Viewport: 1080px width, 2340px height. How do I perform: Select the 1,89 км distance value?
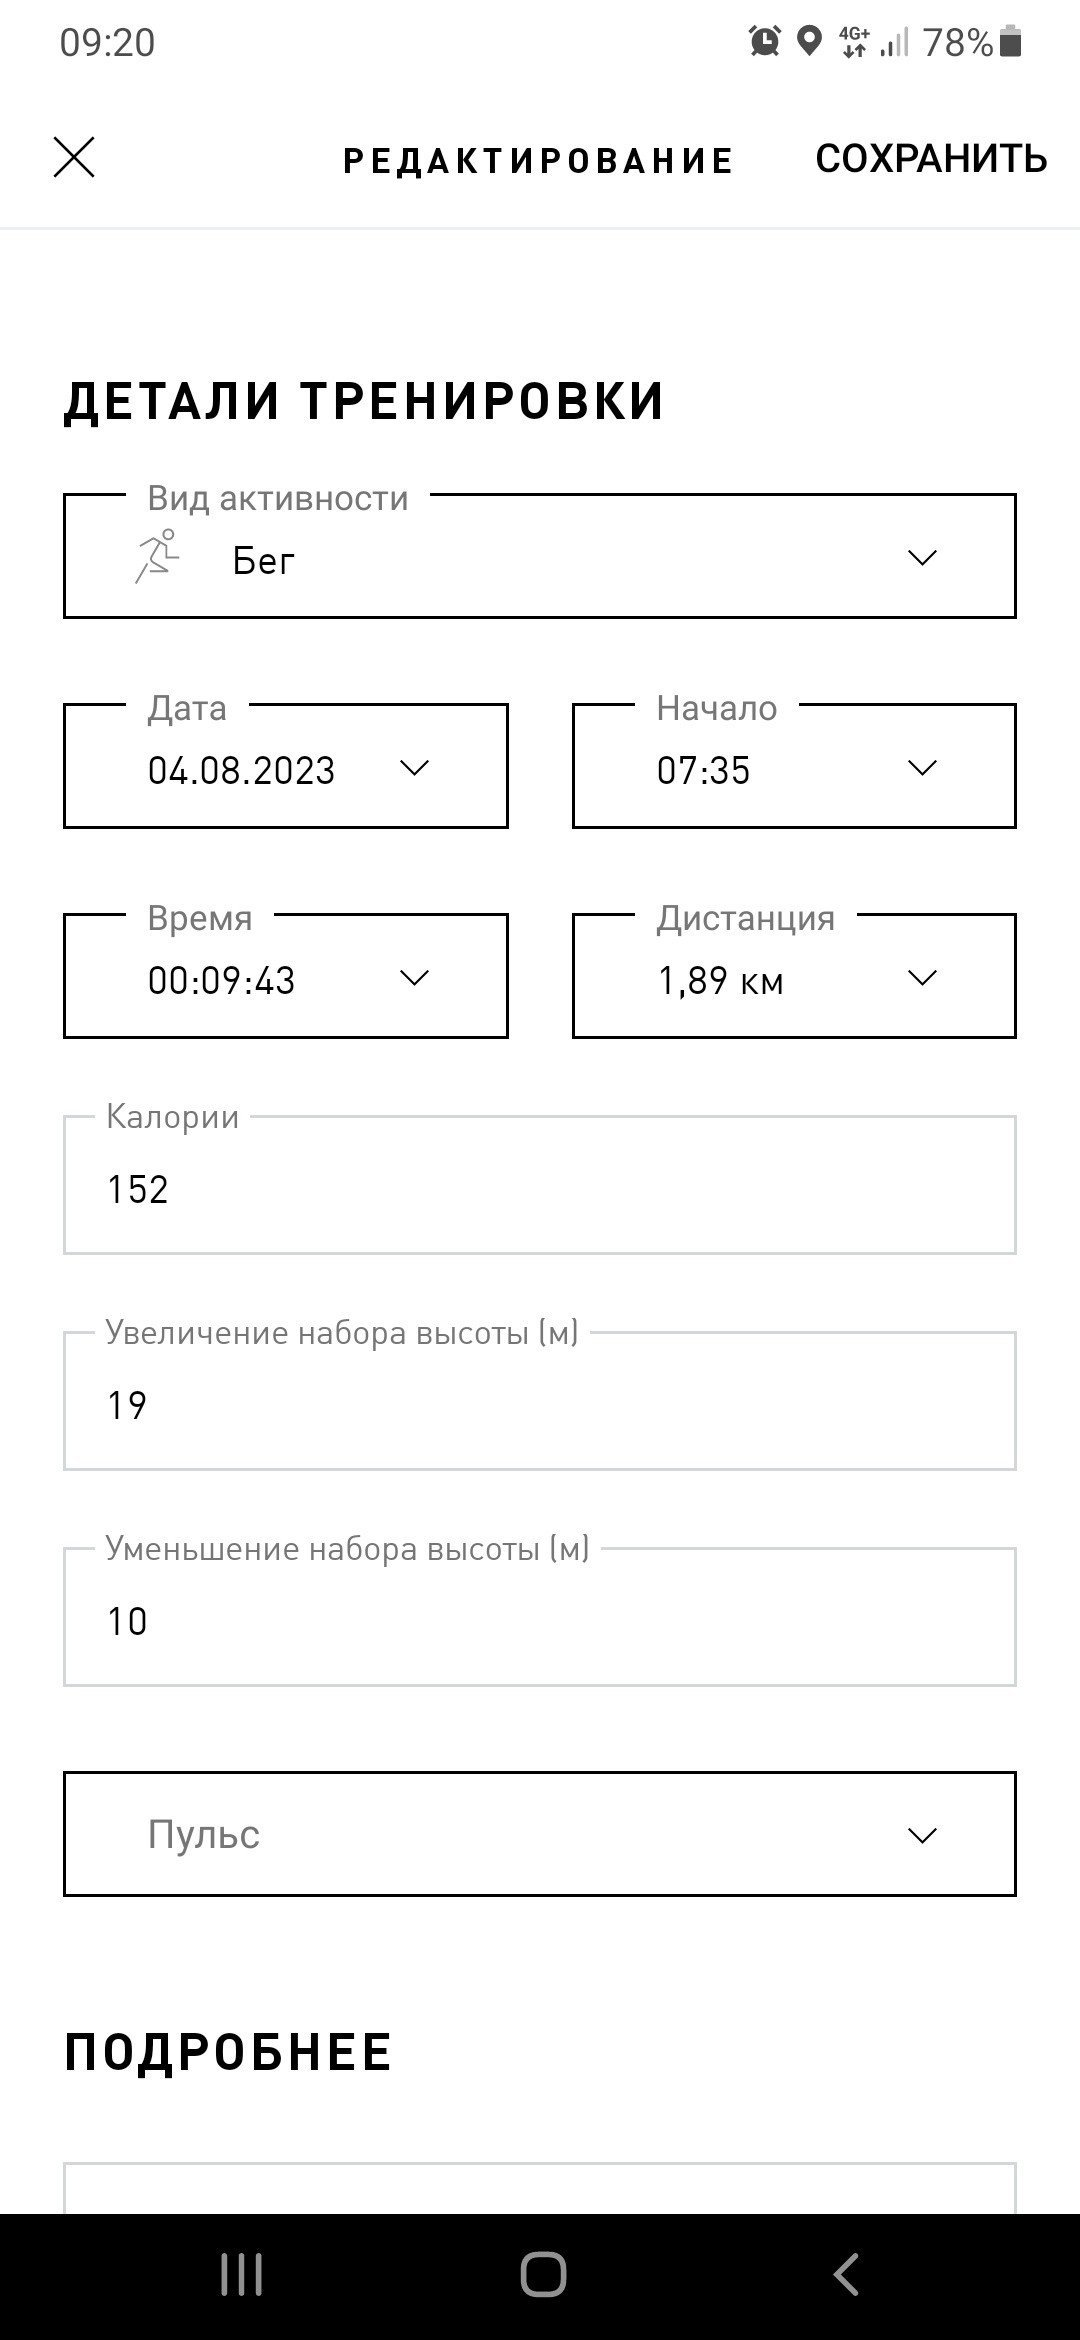click(720, 981)
